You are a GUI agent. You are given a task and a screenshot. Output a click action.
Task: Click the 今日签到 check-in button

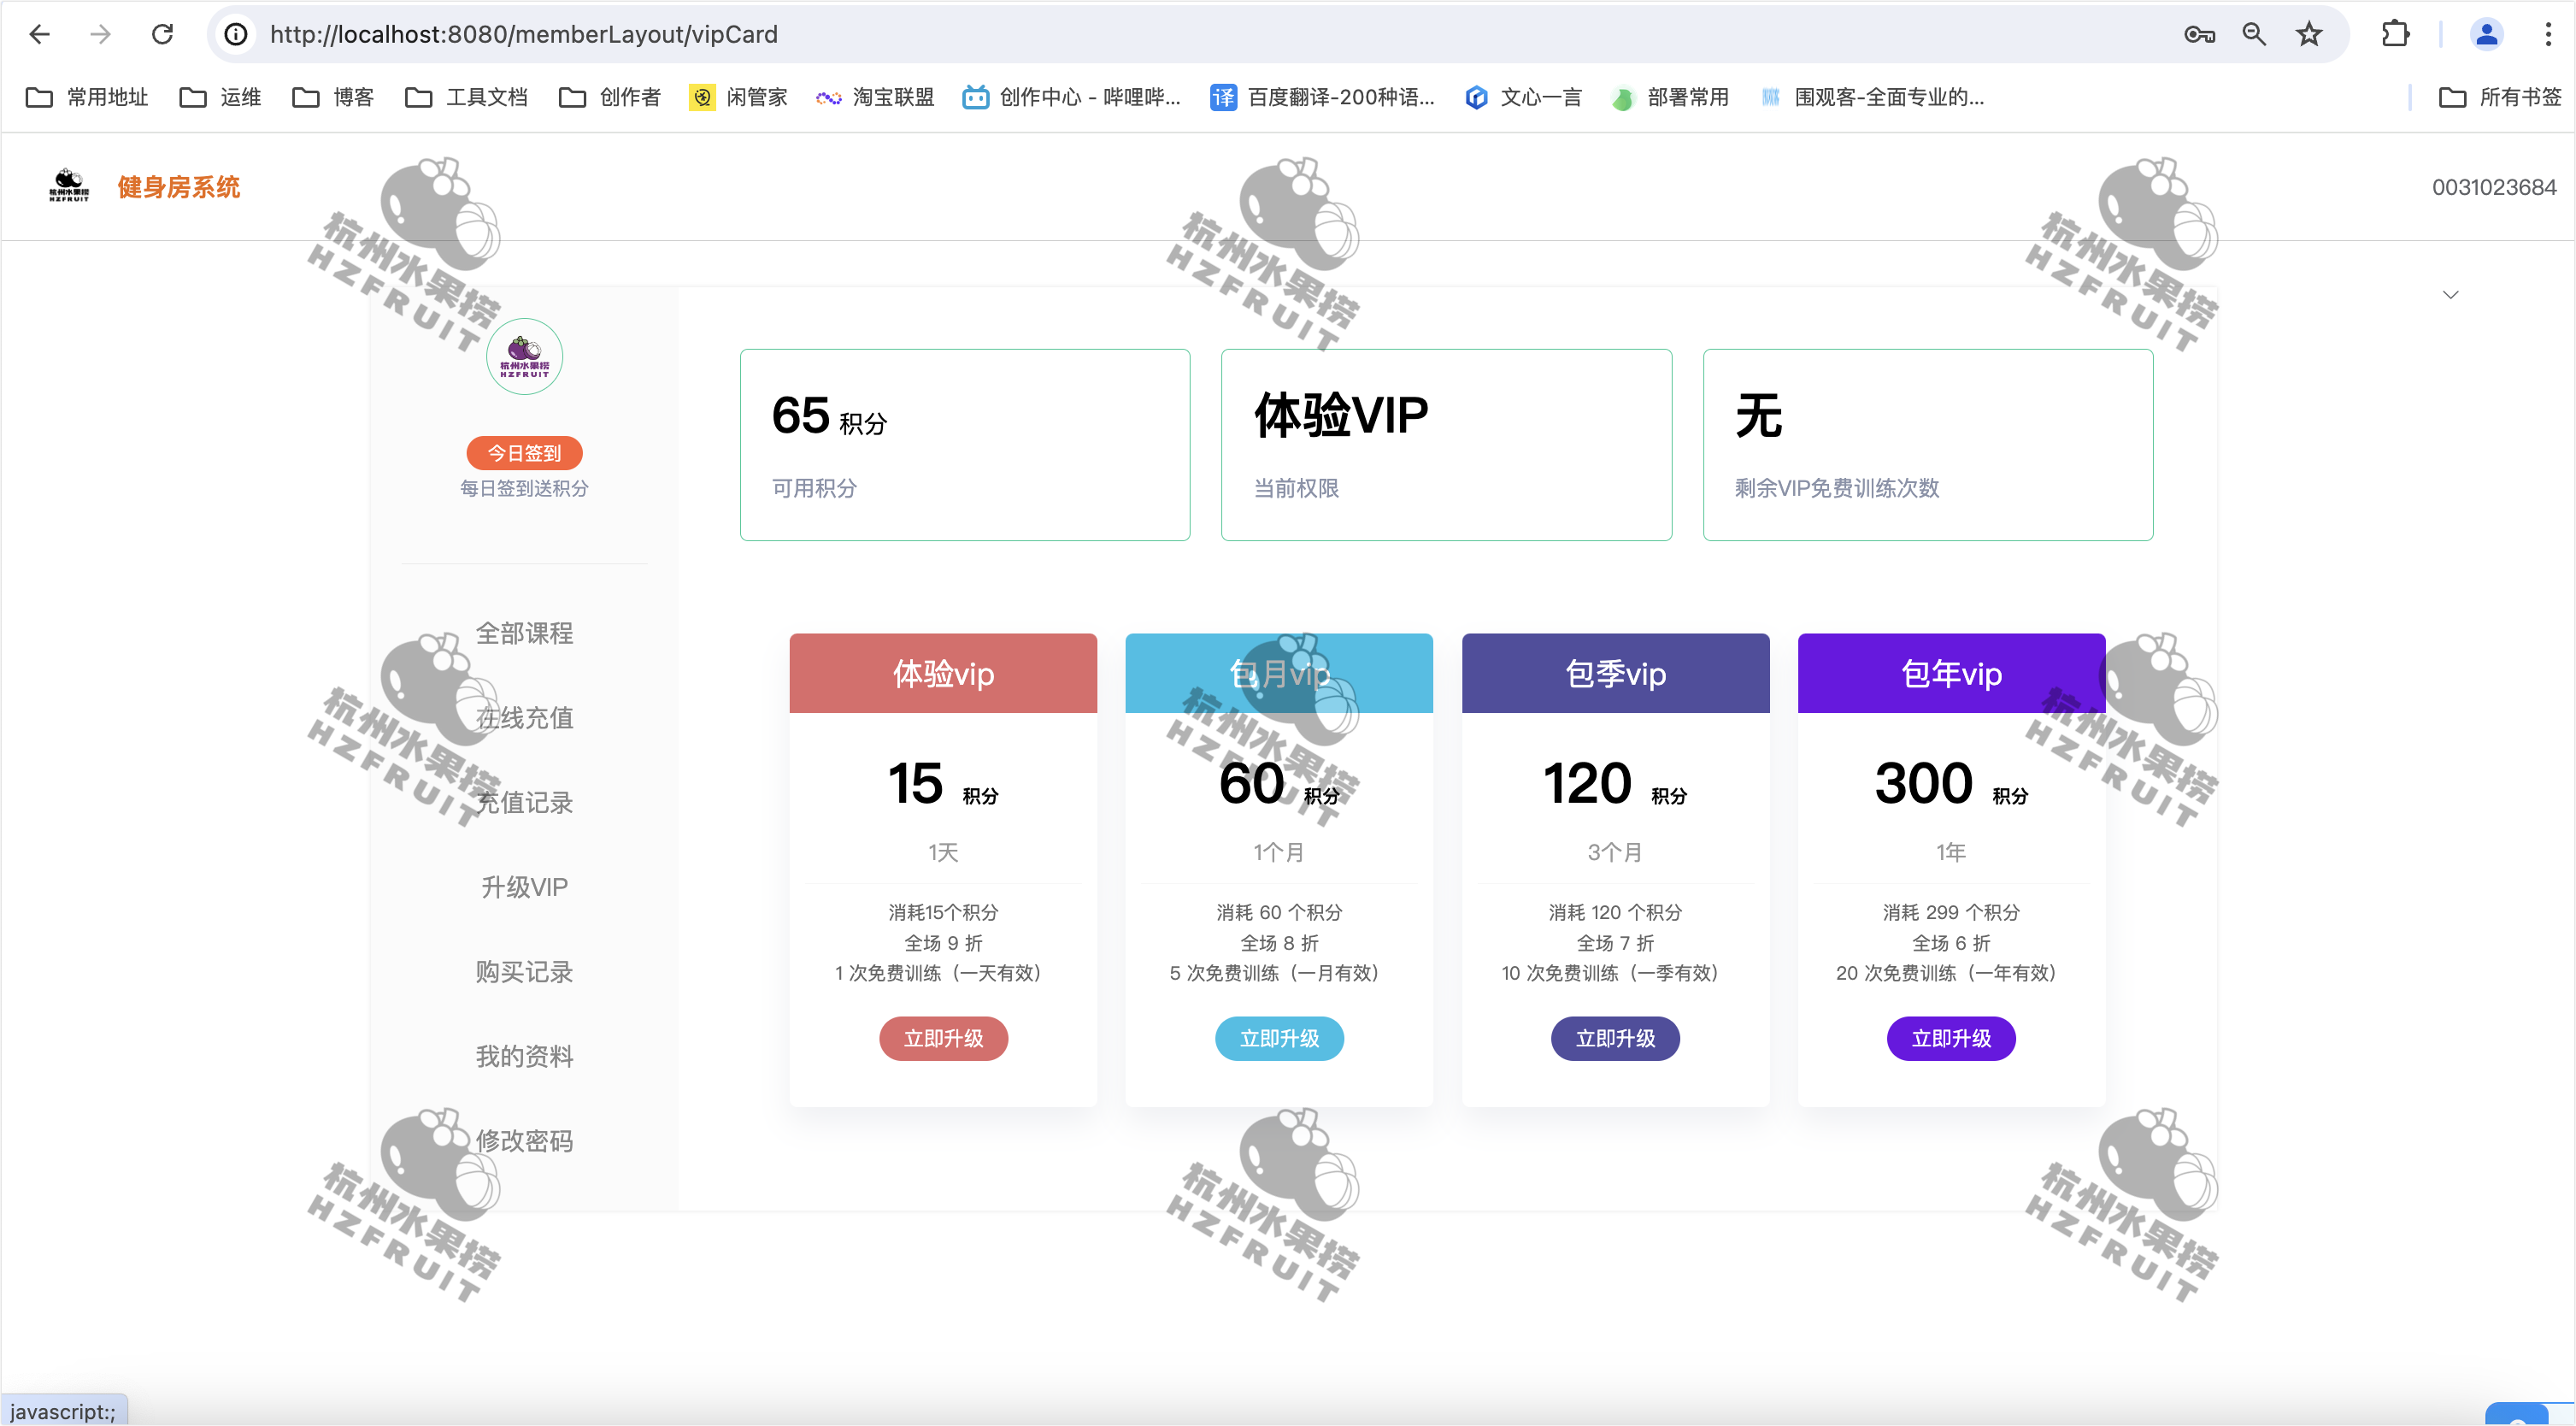pyautogui.click(x=524, y=453)
